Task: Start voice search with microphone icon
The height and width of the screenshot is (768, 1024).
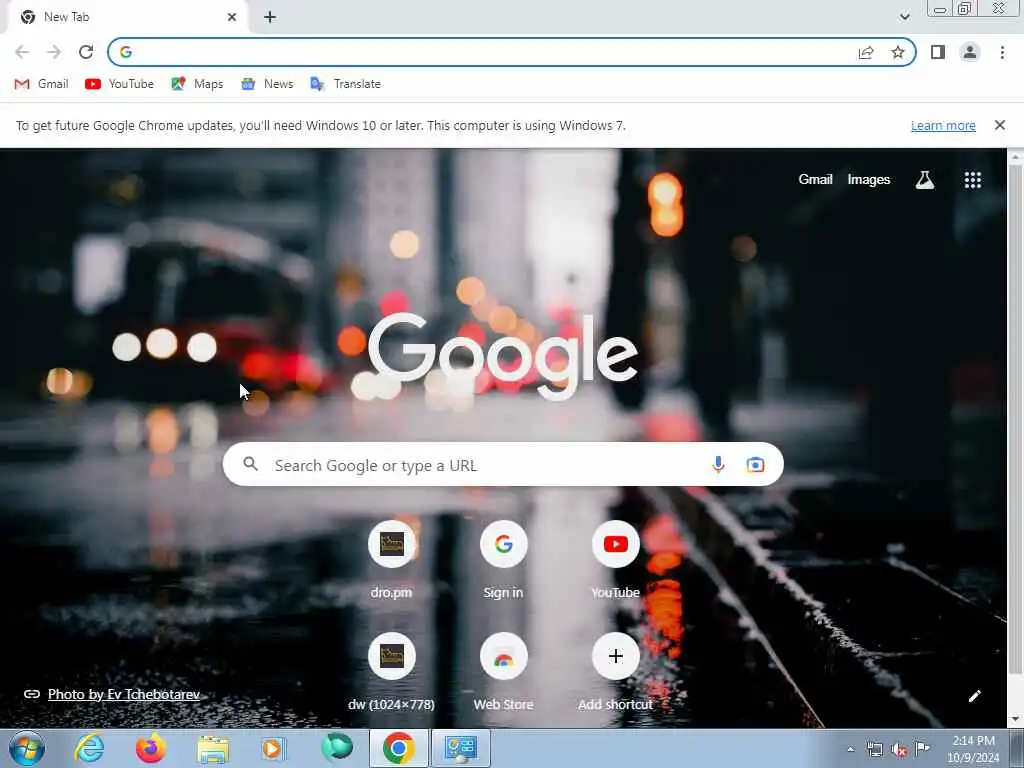Action: [x=718, y=464]
